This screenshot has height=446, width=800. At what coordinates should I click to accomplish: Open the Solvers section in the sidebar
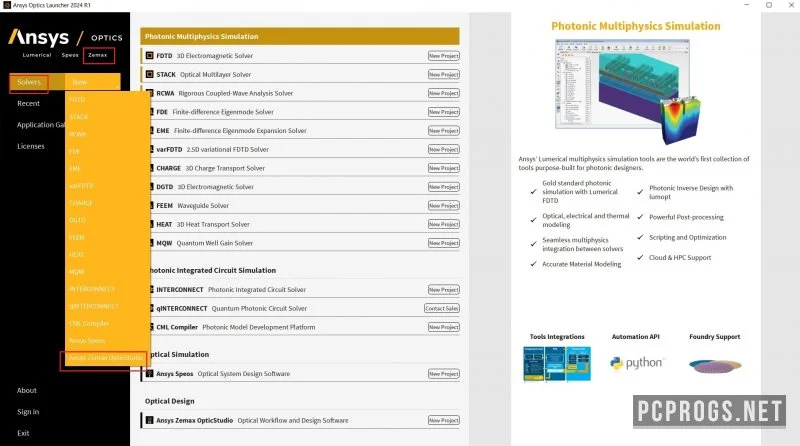pyautogui.click(x=29, y=82)
